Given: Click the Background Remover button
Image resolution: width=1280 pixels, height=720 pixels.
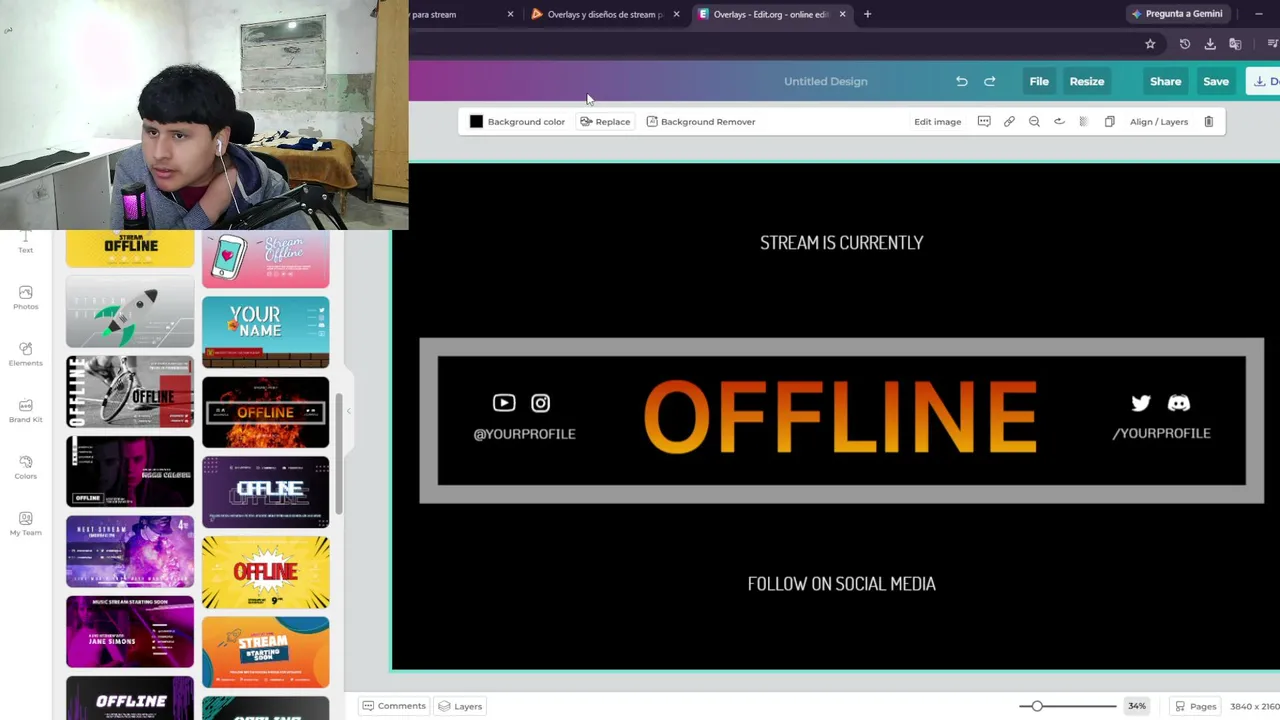Looking at the screenshot, I should click(x=701, y=122).
